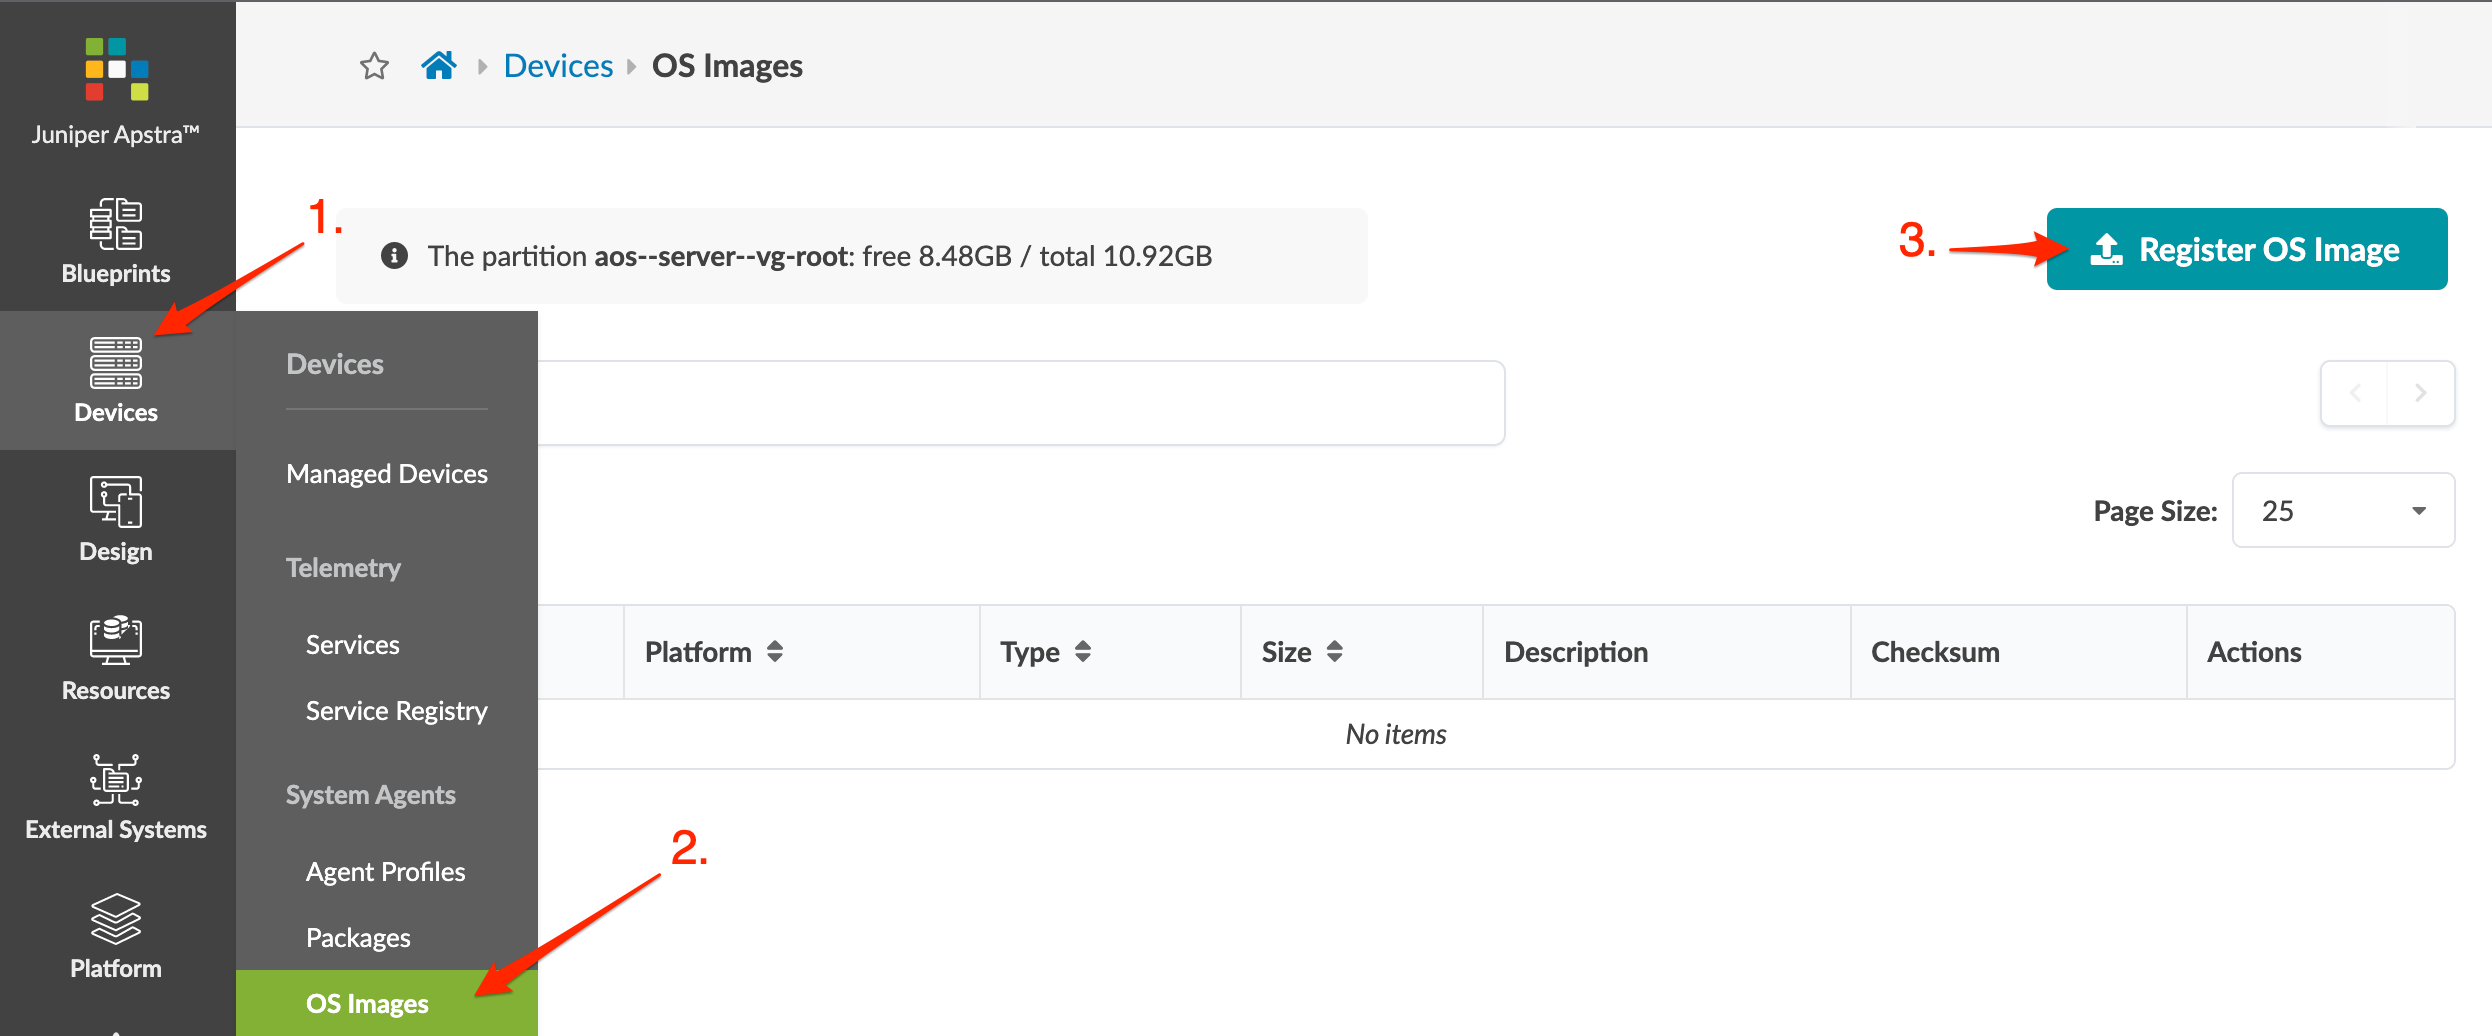The height and width of the screenshot is (1036, 2492).
Task: Open Blueprints from the sidebar
Action: 116,241
